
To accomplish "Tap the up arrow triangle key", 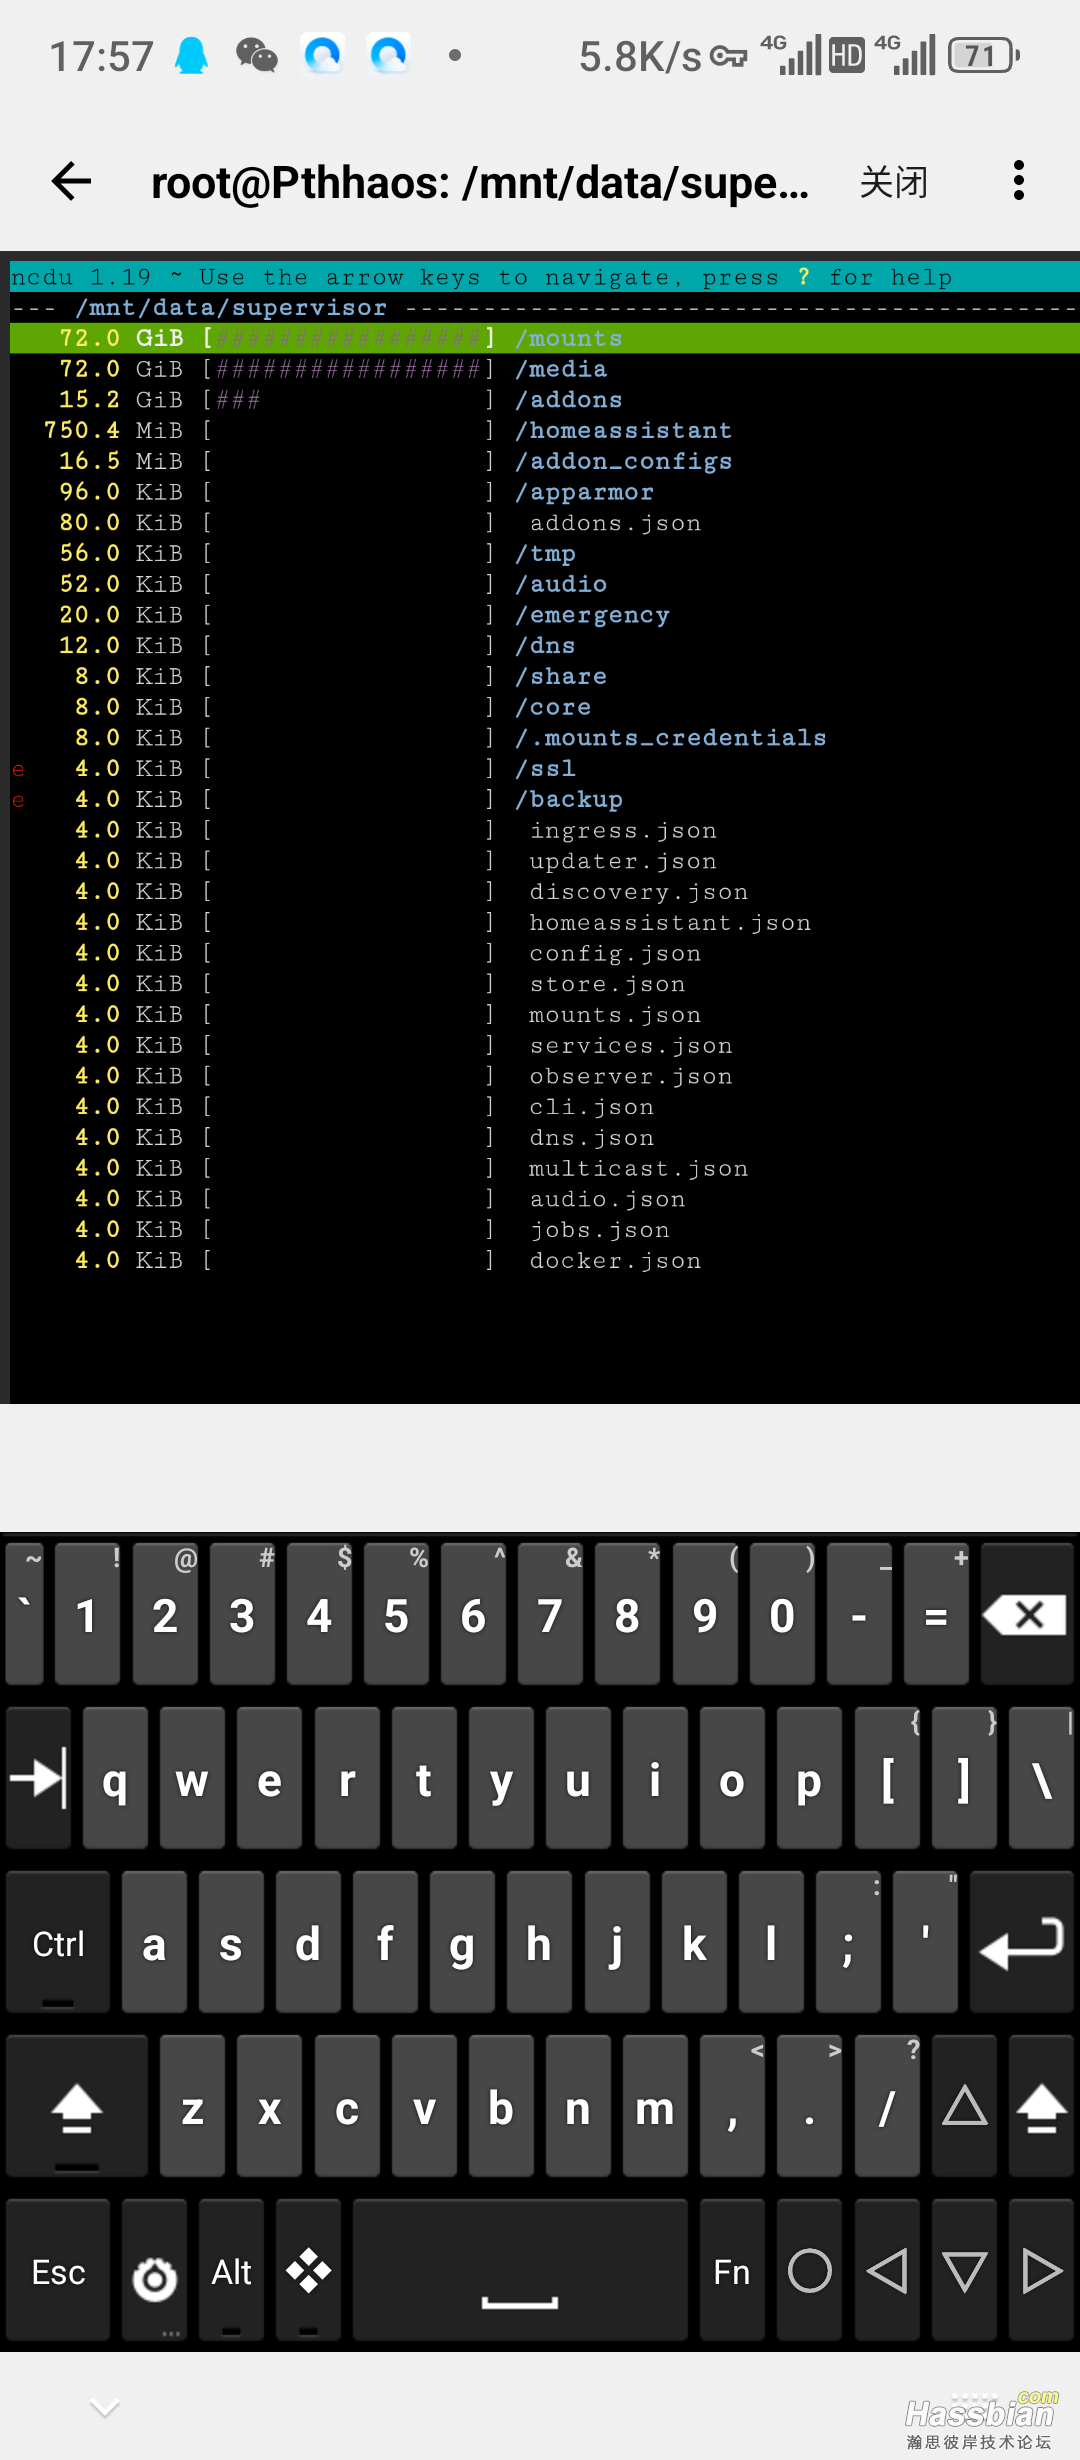I will 964,2106.
